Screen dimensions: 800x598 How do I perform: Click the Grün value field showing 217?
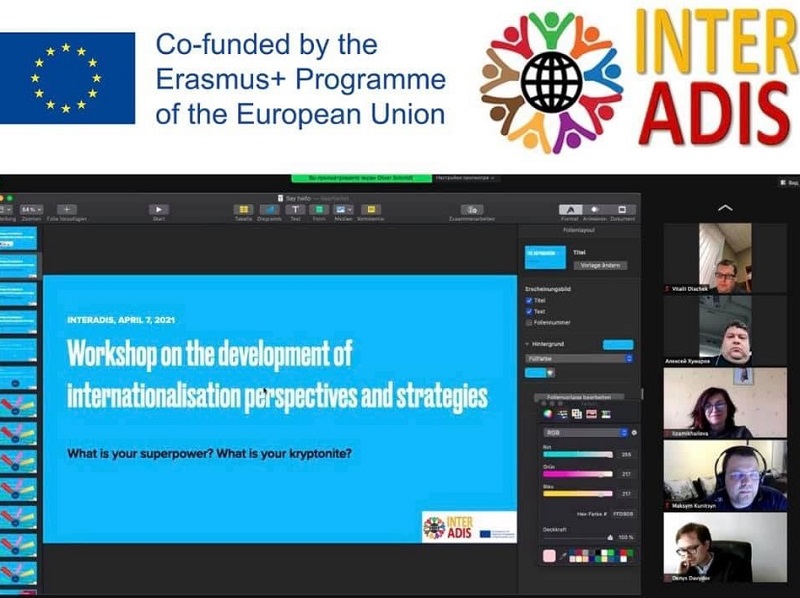(x=626, y=474)
